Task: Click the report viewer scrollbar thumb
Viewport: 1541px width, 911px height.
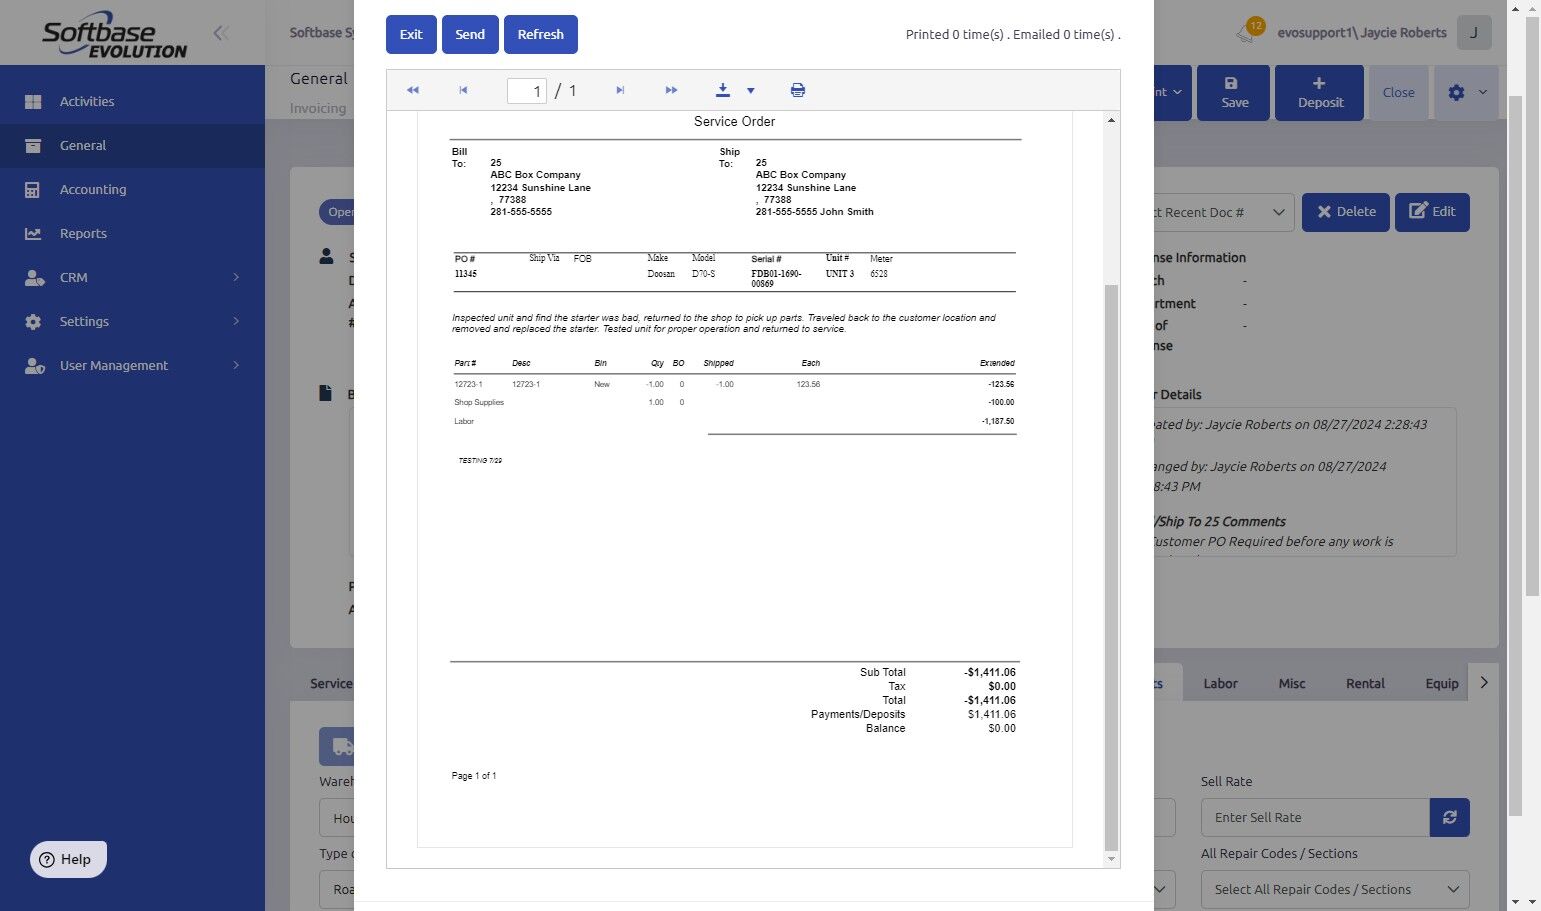Action: [x=1111, y=566]
